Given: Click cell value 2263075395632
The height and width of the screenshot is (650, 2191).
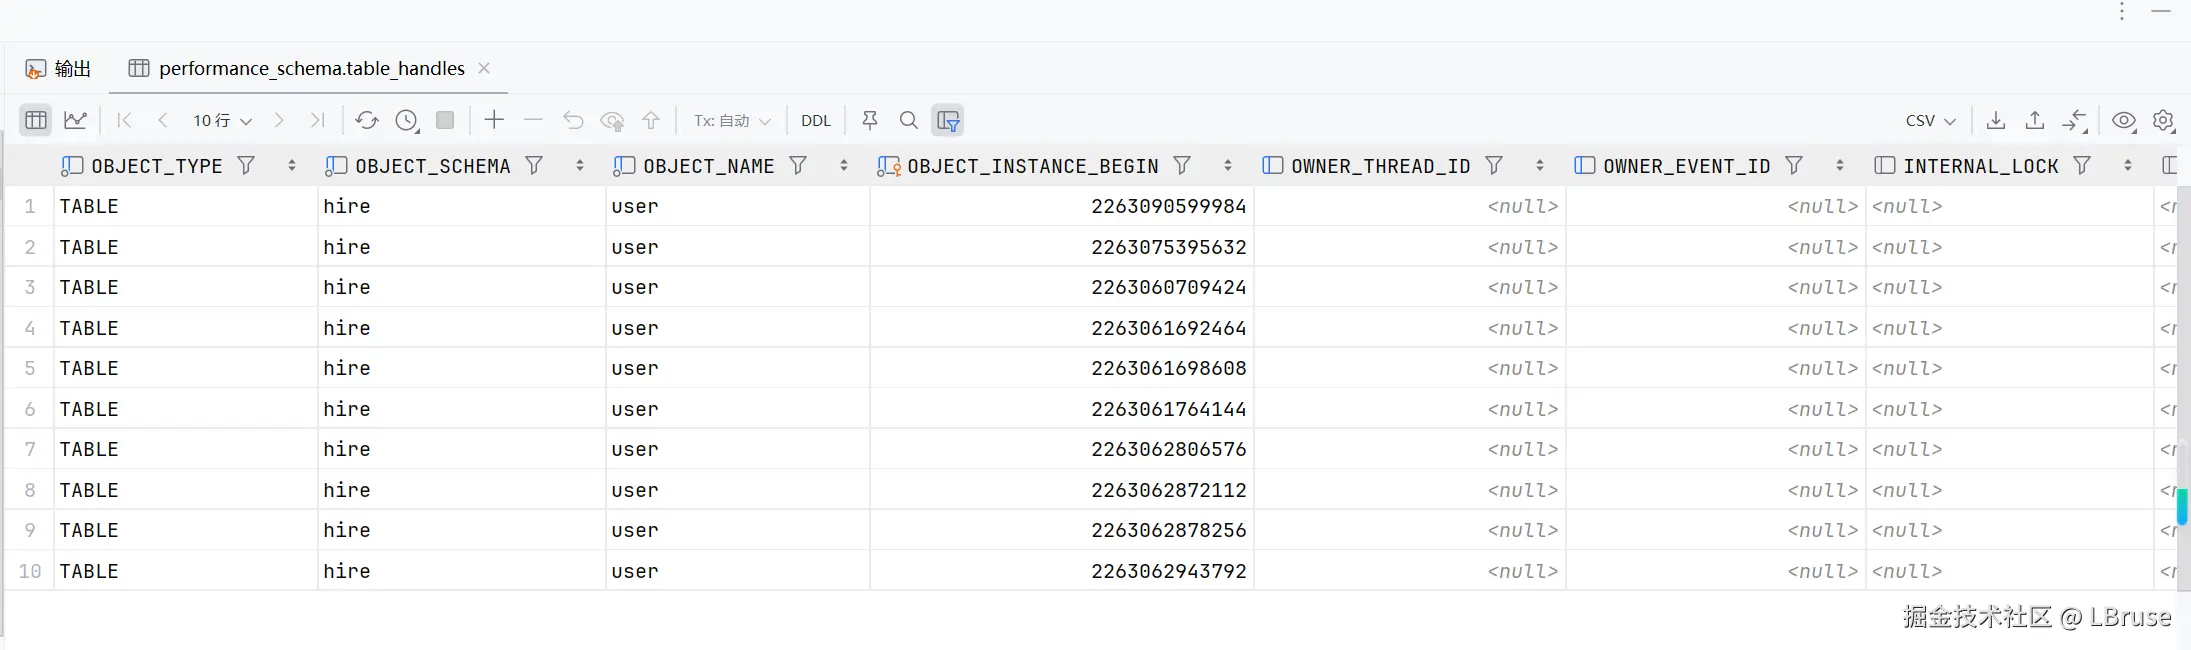Looking at the screenshot, I should (1168, 247).
